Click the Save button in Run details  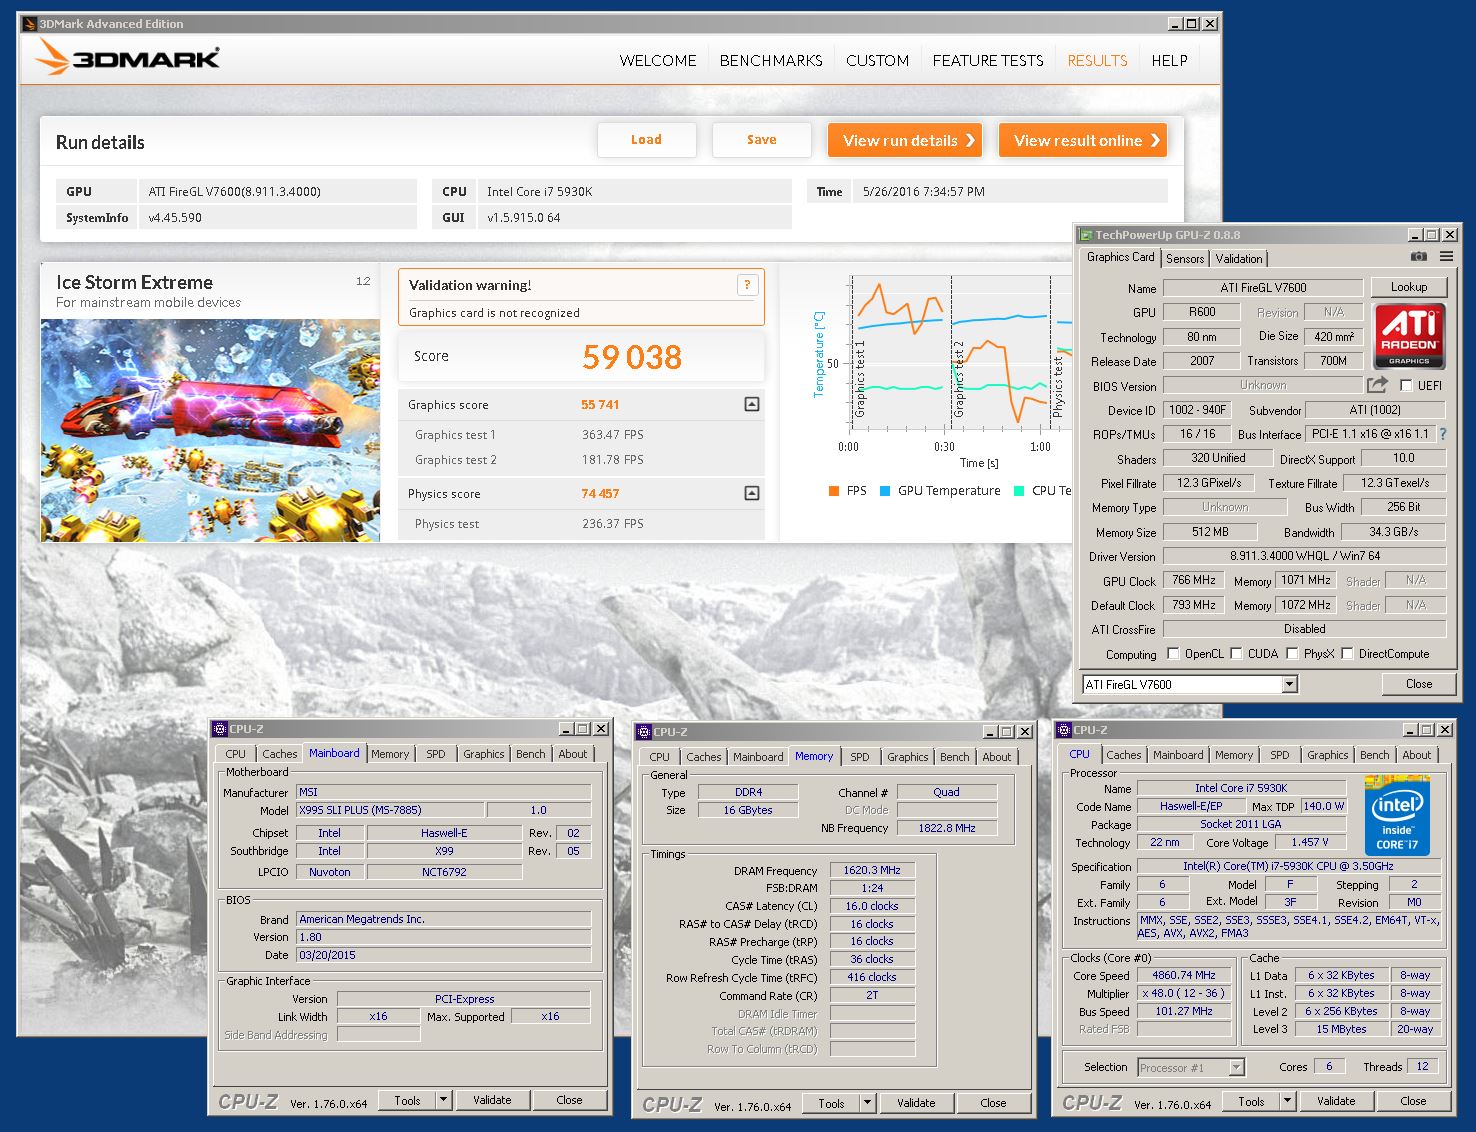tap(761, 140)
